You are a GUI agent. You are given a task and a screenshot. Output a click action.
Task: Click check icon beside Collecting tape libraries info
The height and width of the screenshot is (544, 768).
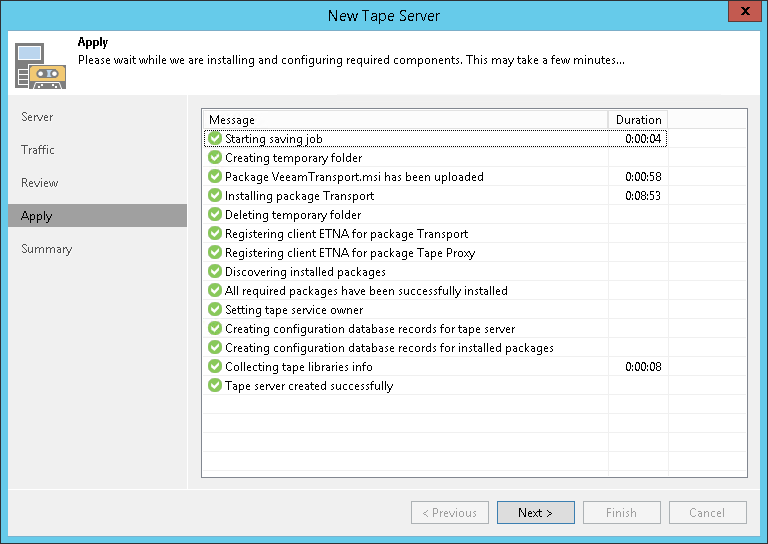click(x=214, y=367)
